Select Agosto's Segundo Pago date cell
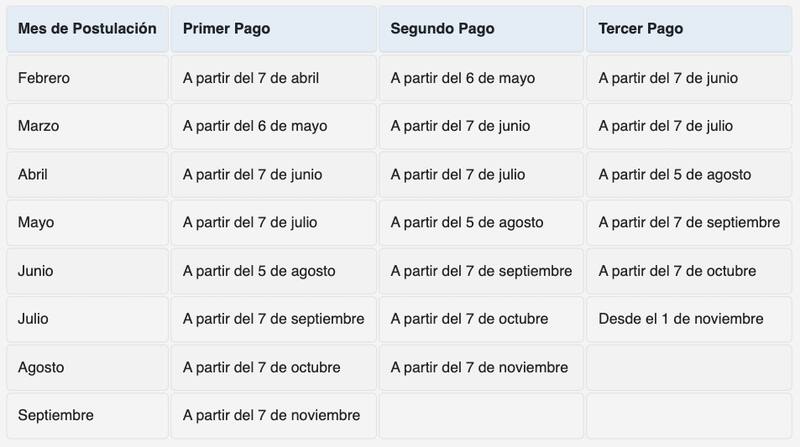 pyautogui.click(x=481, y=367)
